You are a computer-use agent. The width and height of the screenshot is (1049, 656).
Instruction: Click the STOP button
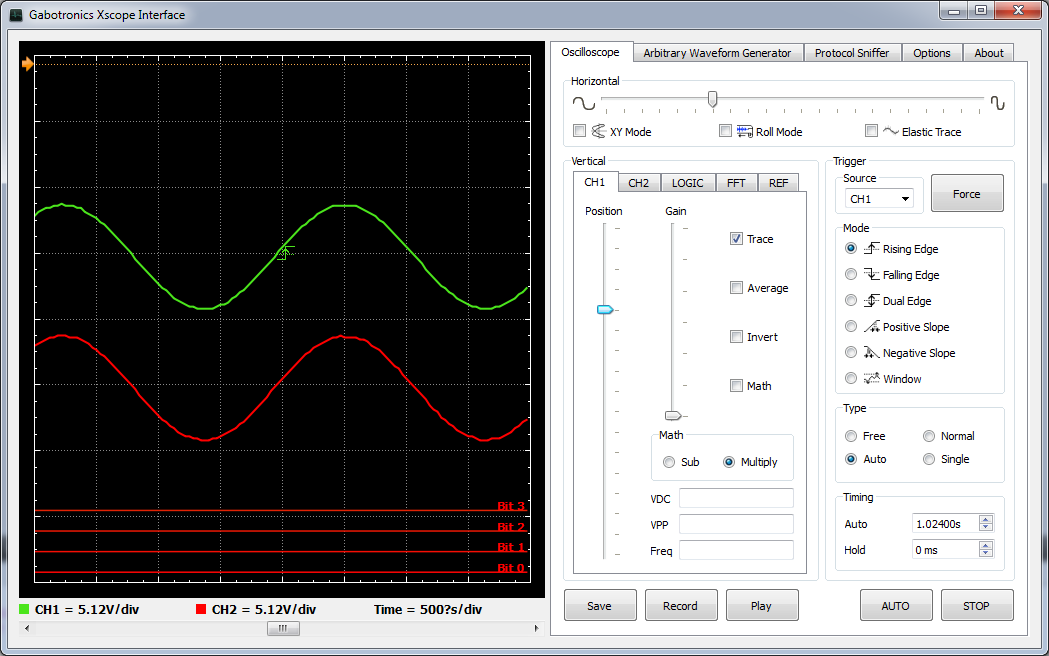976,605
